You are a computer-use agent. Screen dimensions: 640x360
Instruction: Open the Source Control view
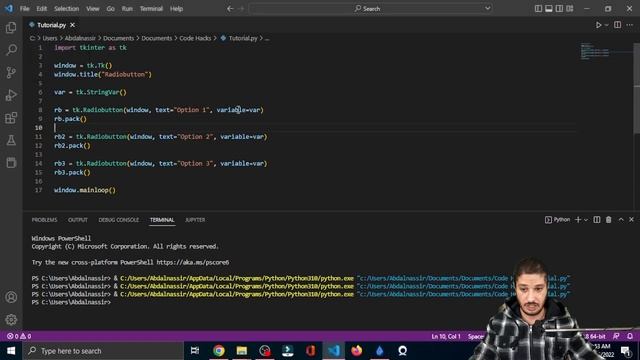(11, 73)
